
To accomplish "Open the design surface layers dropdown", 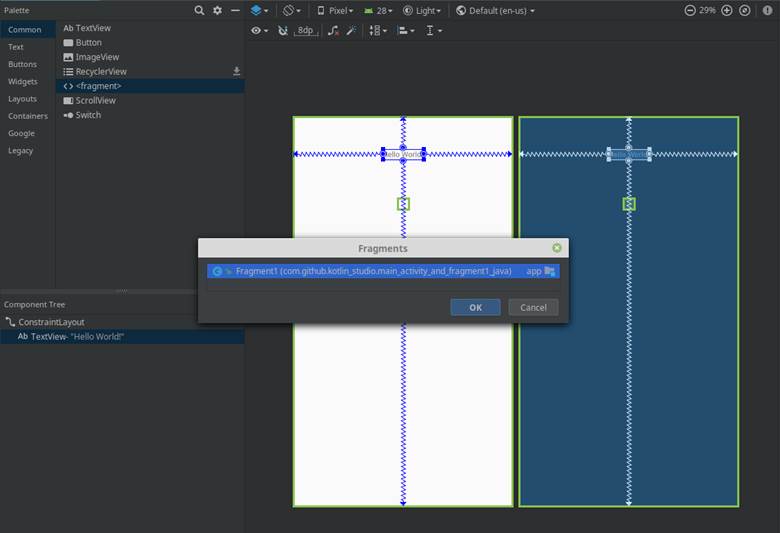I will (x=259, y=10).
